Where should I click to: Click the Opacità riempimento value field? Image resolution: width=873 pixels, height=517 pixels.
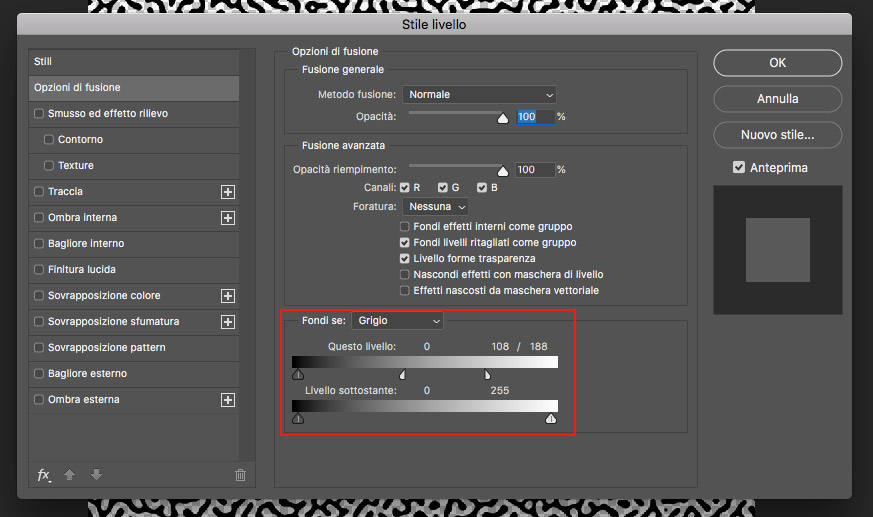click(x=535, y=170)
